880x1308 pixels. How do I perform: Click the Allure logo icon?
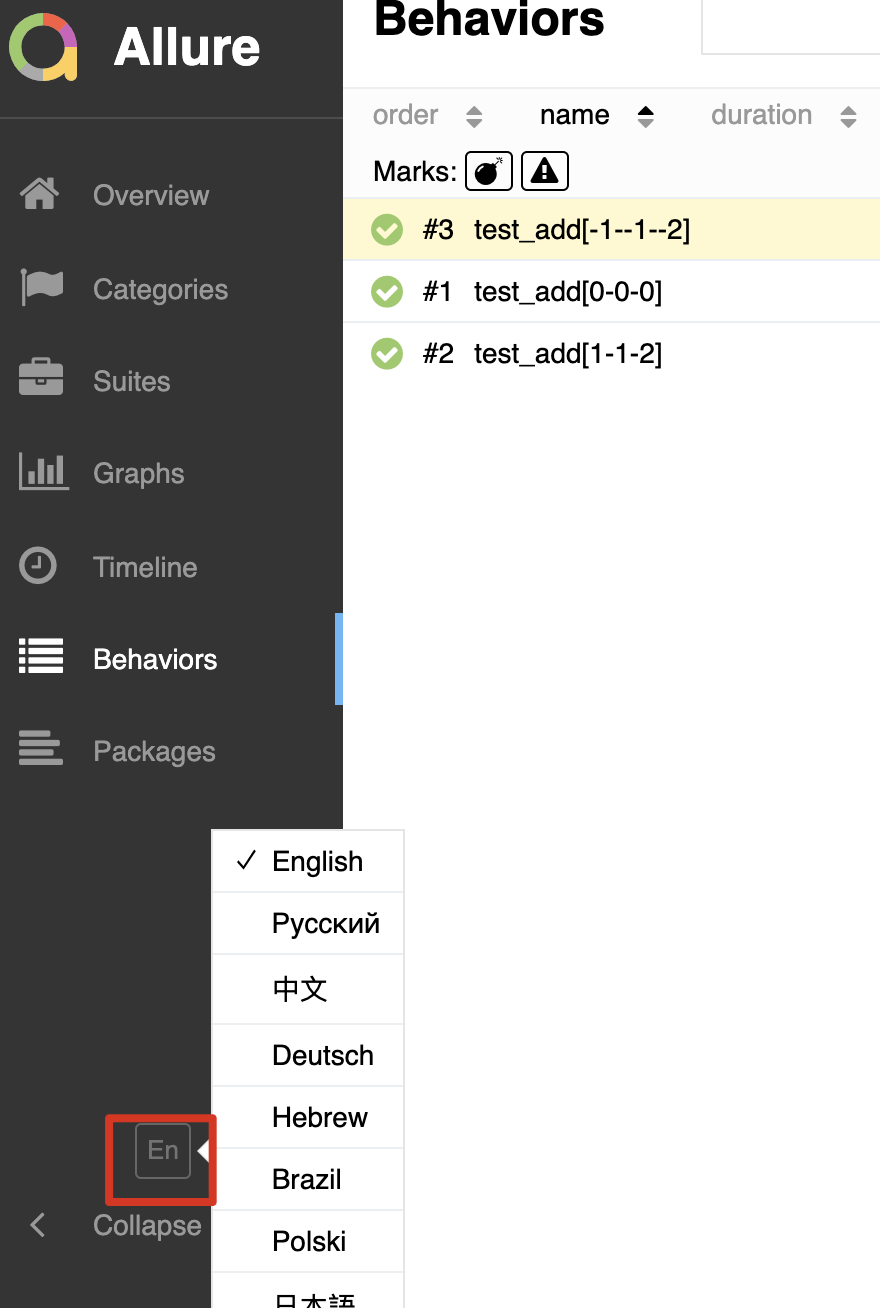43,47
